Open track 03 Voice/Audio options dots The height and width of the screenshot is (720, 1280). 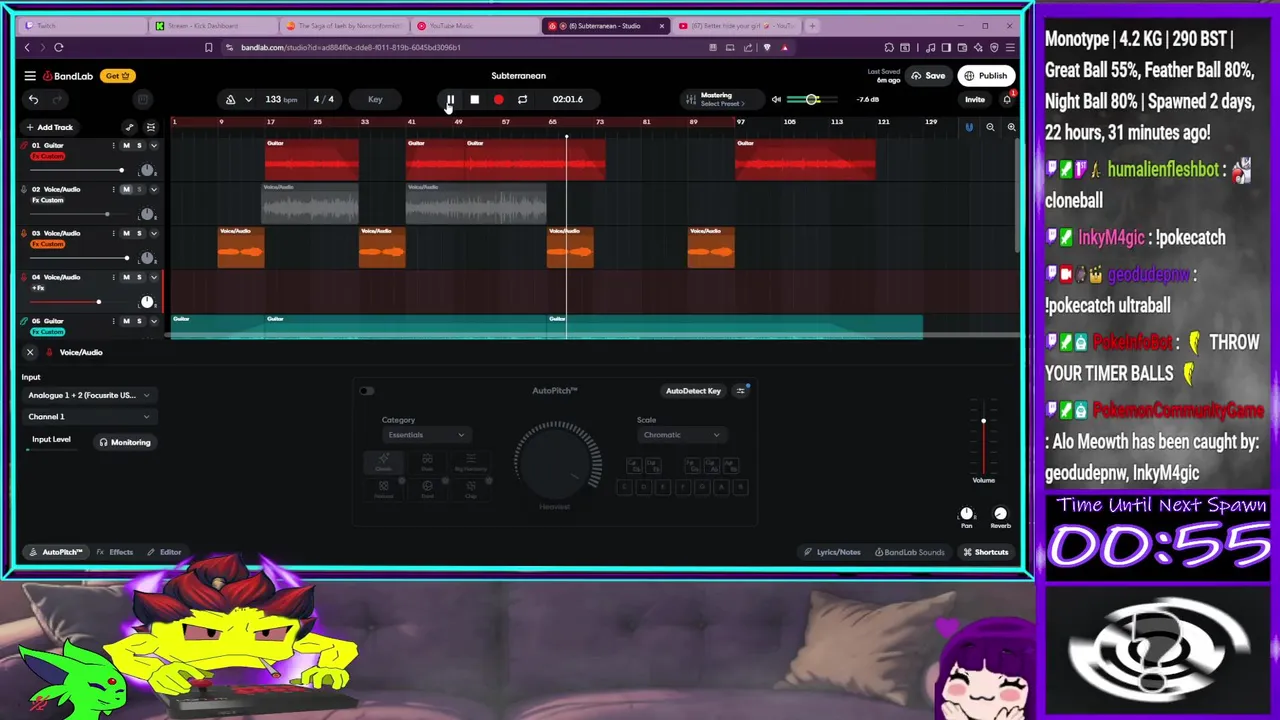112,233
